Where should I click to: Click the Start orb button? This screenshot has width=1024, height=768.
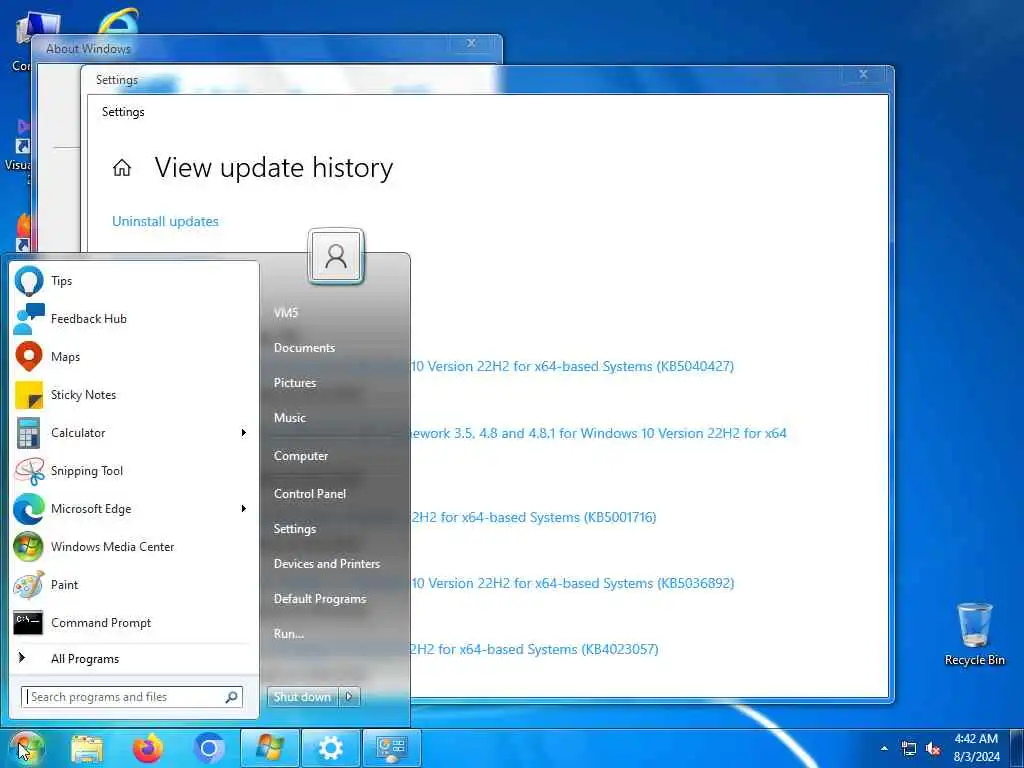26,748
